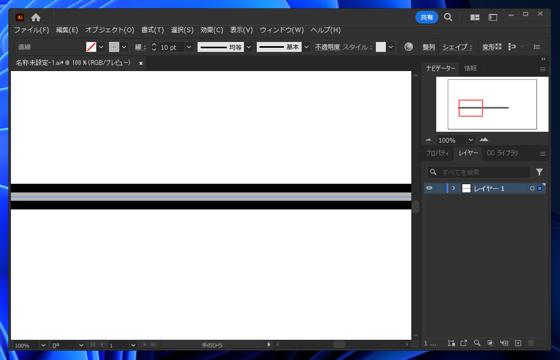Go to the Illustrator Home screen

click(36, 17)
